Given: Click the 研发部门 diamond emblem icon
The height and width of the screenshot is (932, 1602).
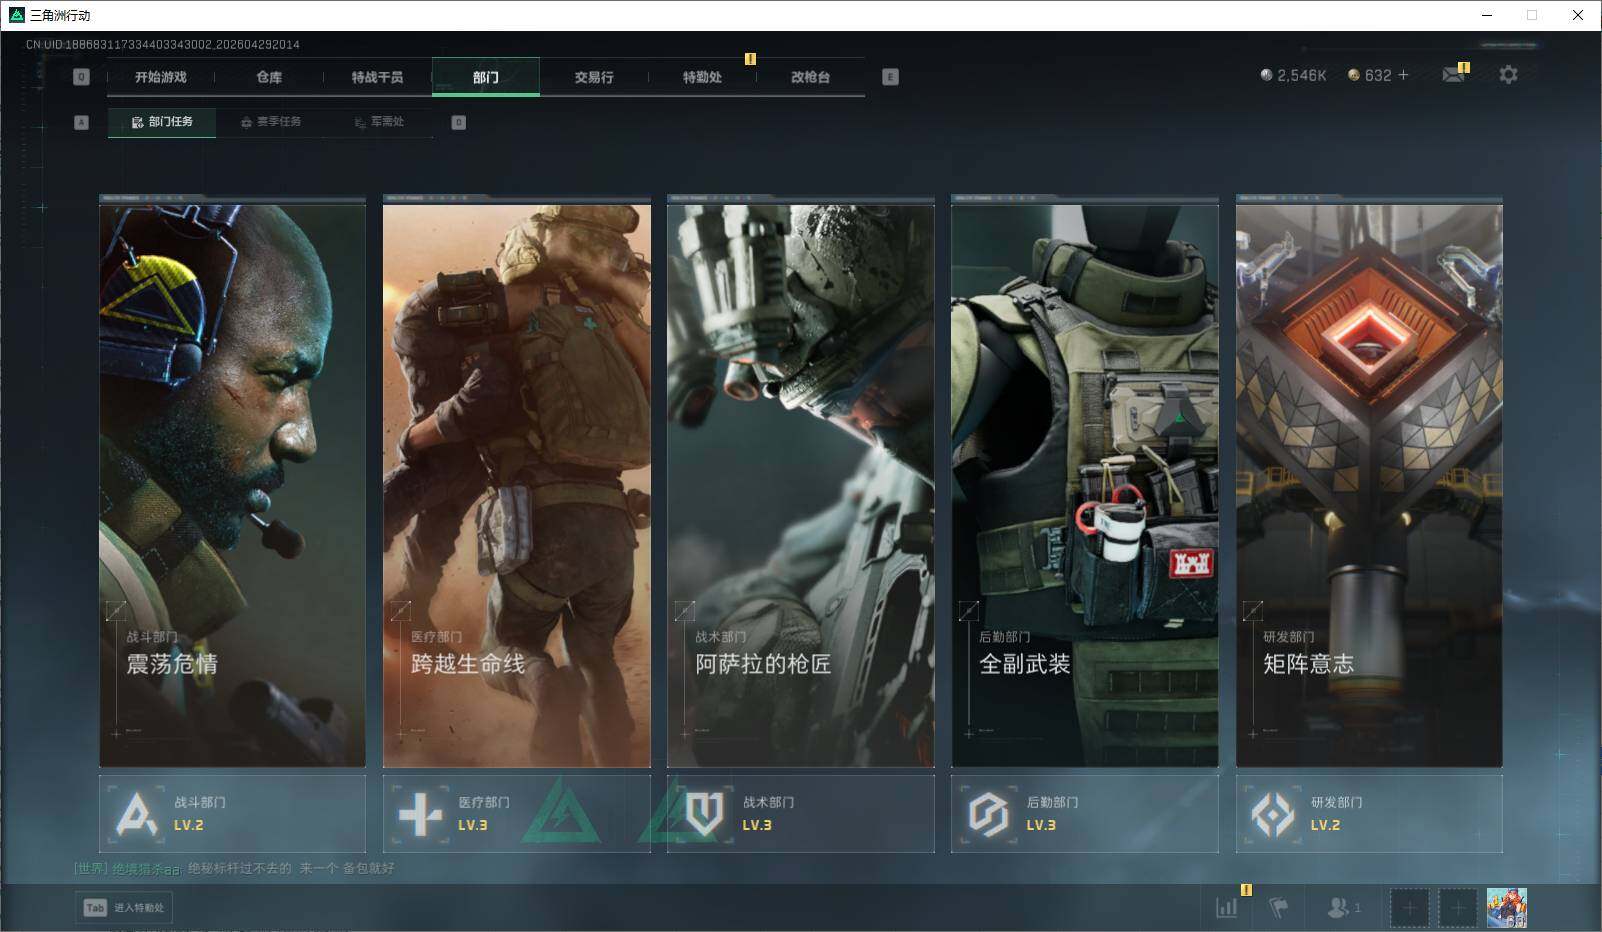Looking at the screenshot, I should (x=1273, y=814).
